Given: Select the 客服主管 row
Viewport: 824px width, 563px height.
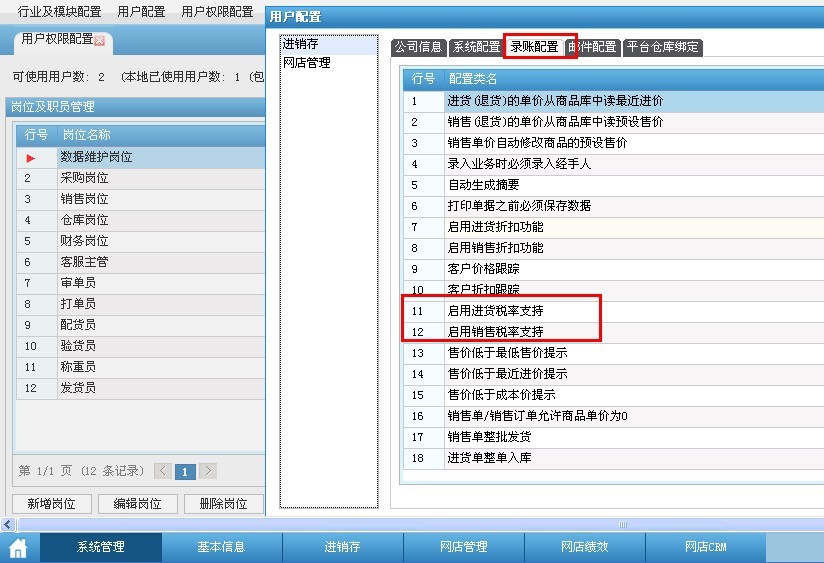Looking at the screenshot, I should tap(141, 262).
